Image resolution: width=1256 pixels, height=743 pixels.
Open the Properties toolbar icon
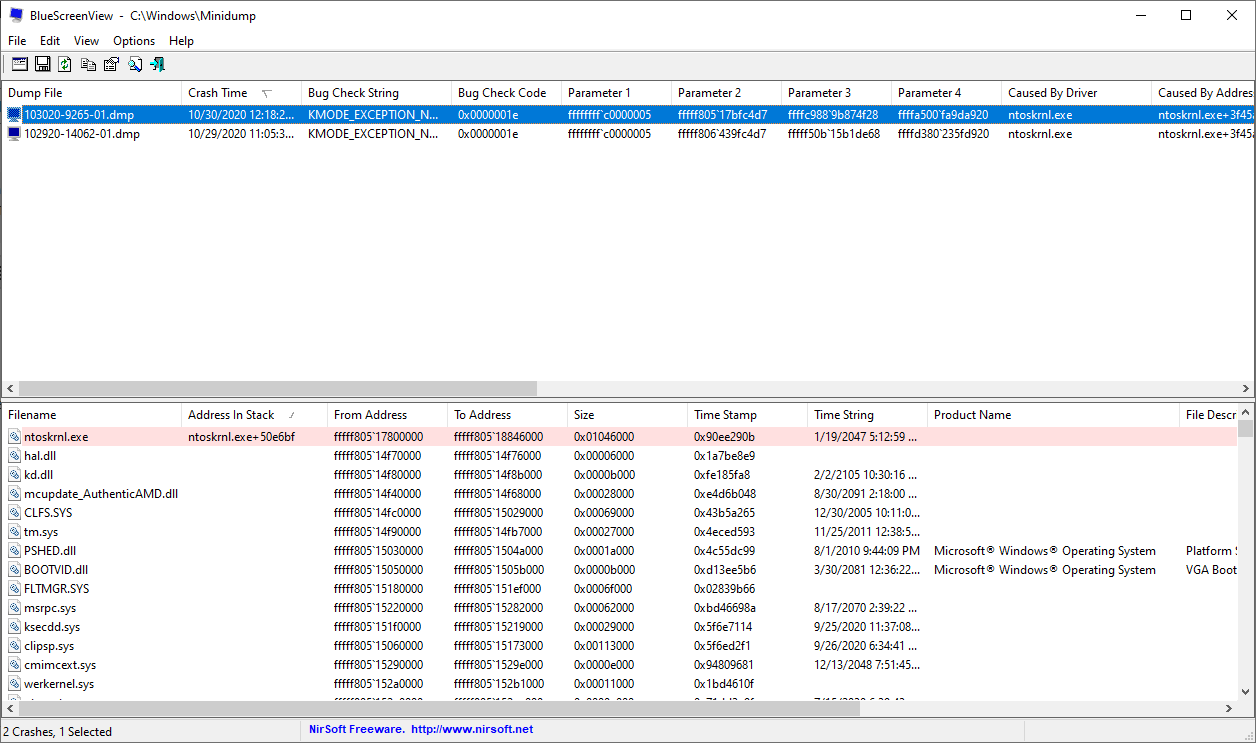click(x=111, y=64)
